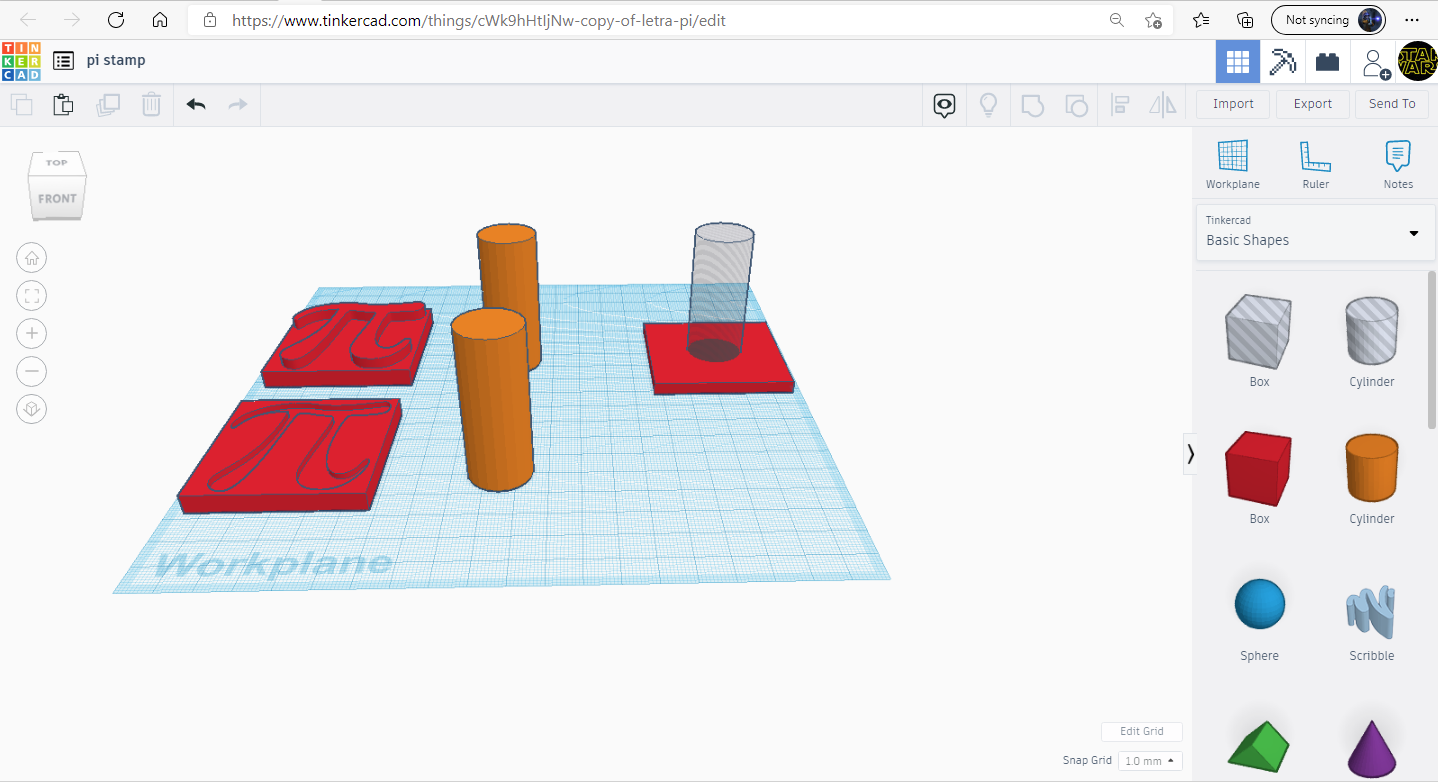The width and height of the screenshot is (1438, 782).
Task: Open the browser Collections icon
Action: coord(1245,20)
